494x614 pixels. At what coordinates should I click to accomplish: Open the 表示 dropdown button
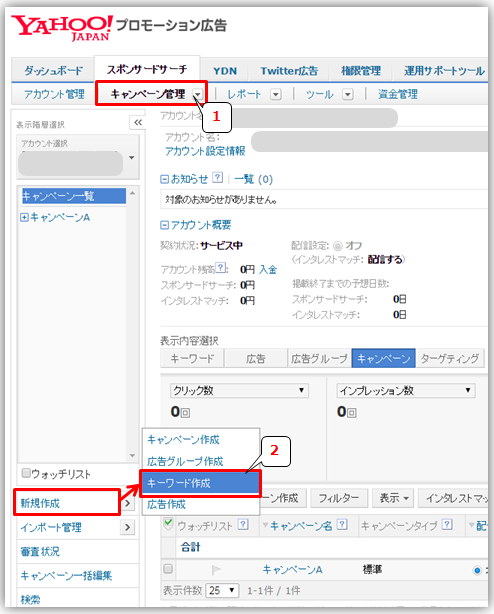(x=394, y=498)
